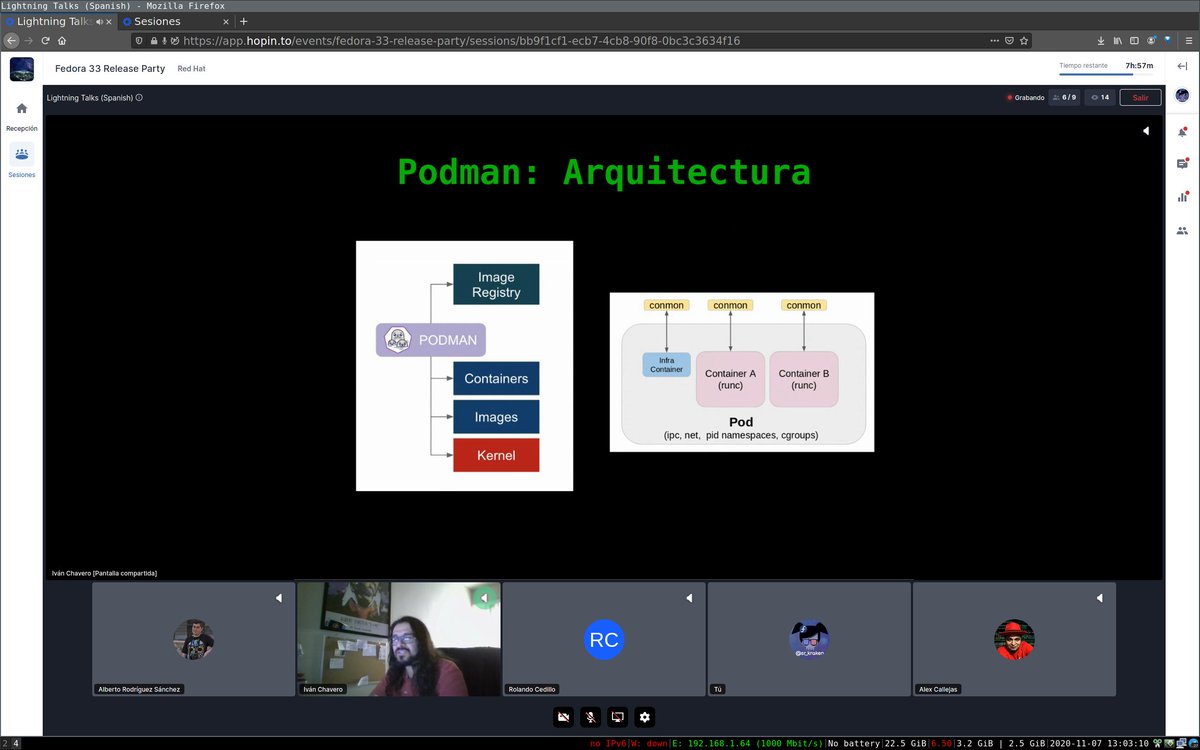The width and height of the screenshot is (1200, 750).
Task: Mute the Lightning Talks tab audio icon
Action: click(99, 21)
